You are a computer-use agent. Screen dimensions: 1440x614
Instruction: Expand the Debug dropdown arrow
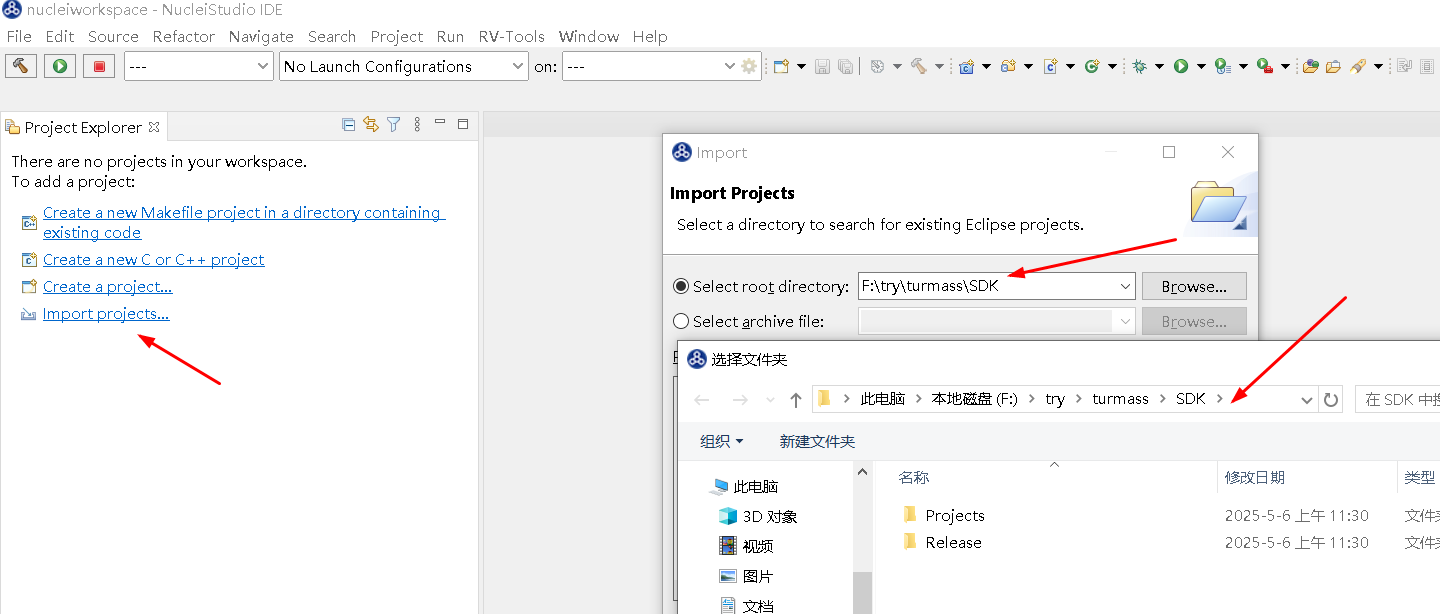[1159, 66]
